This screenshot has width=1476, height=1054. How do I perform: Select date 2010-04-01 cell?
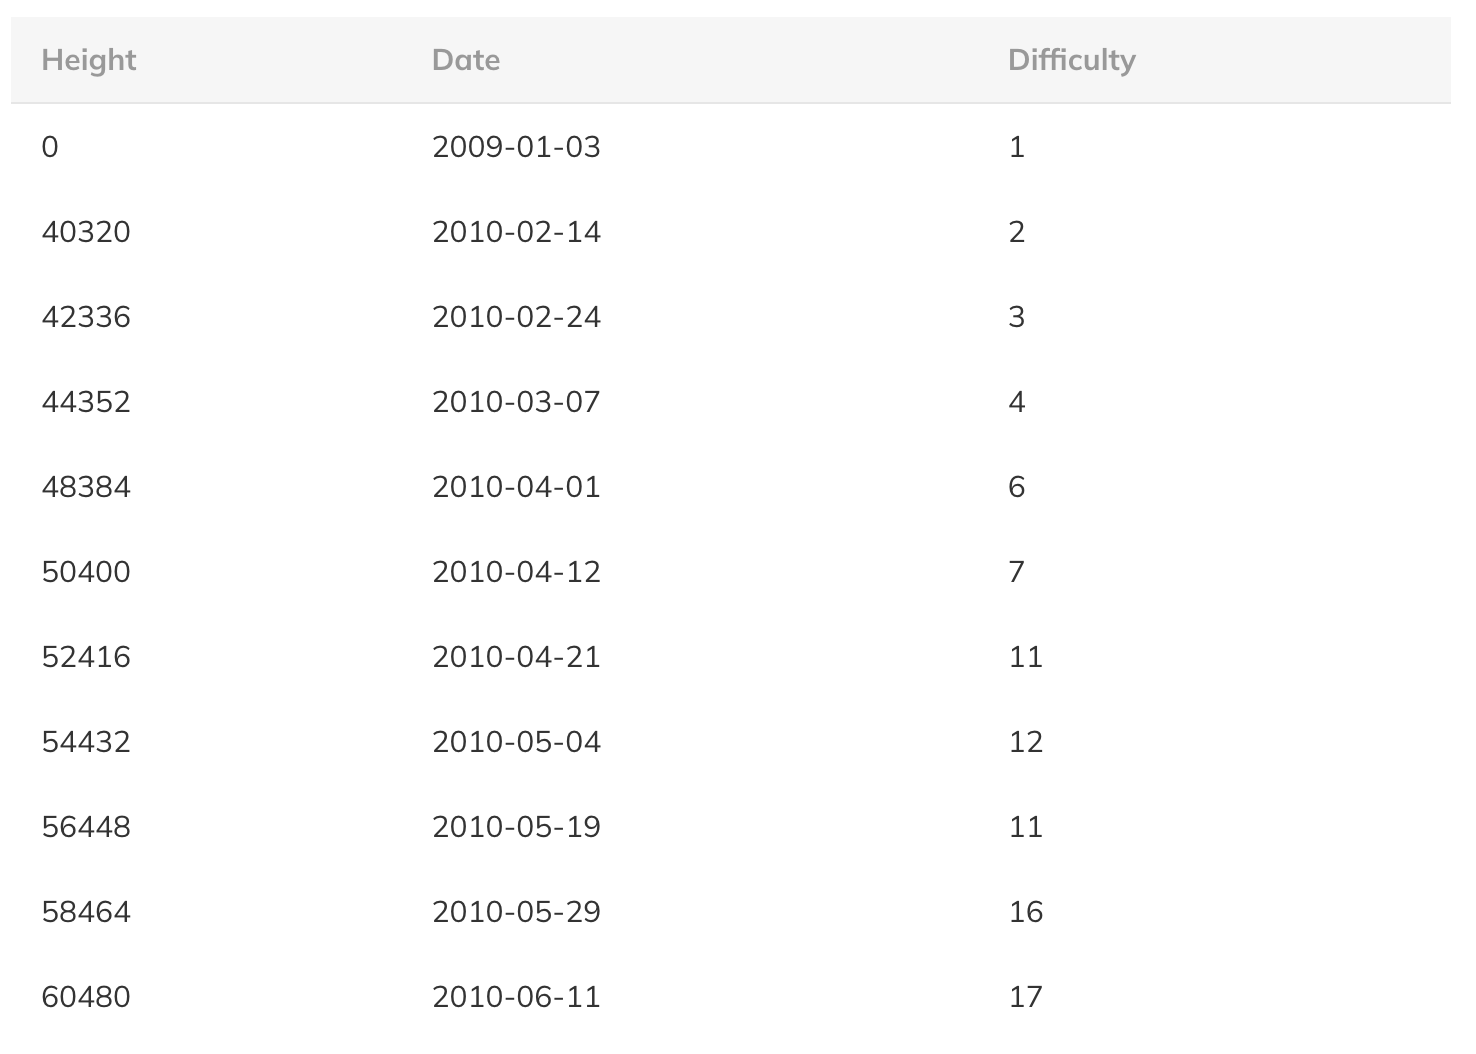pos(516,487)
